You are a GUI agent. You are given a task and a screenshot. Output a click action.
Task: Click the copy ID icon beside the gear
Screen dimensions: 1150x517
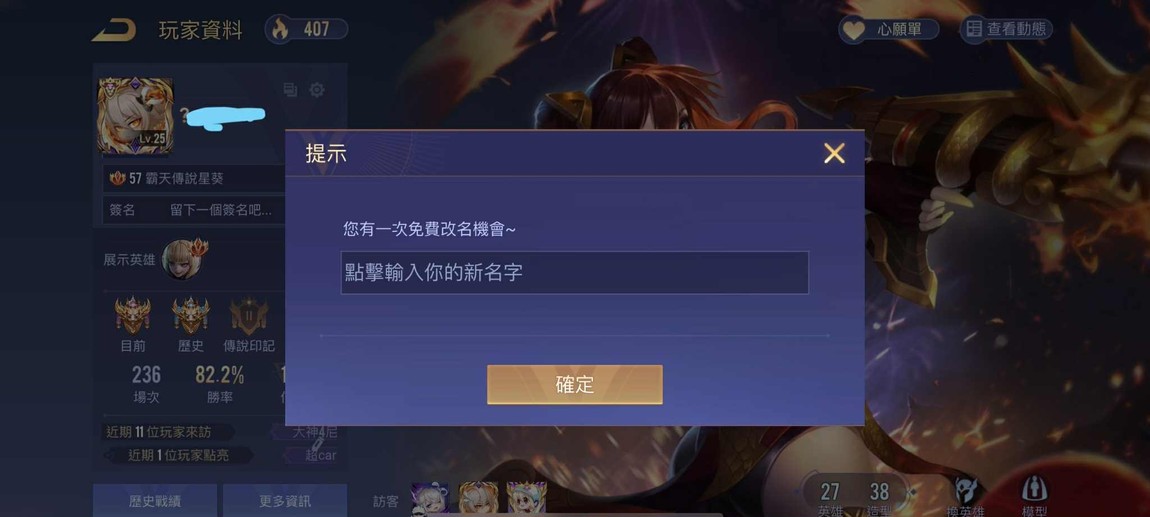tap(290, 90)
